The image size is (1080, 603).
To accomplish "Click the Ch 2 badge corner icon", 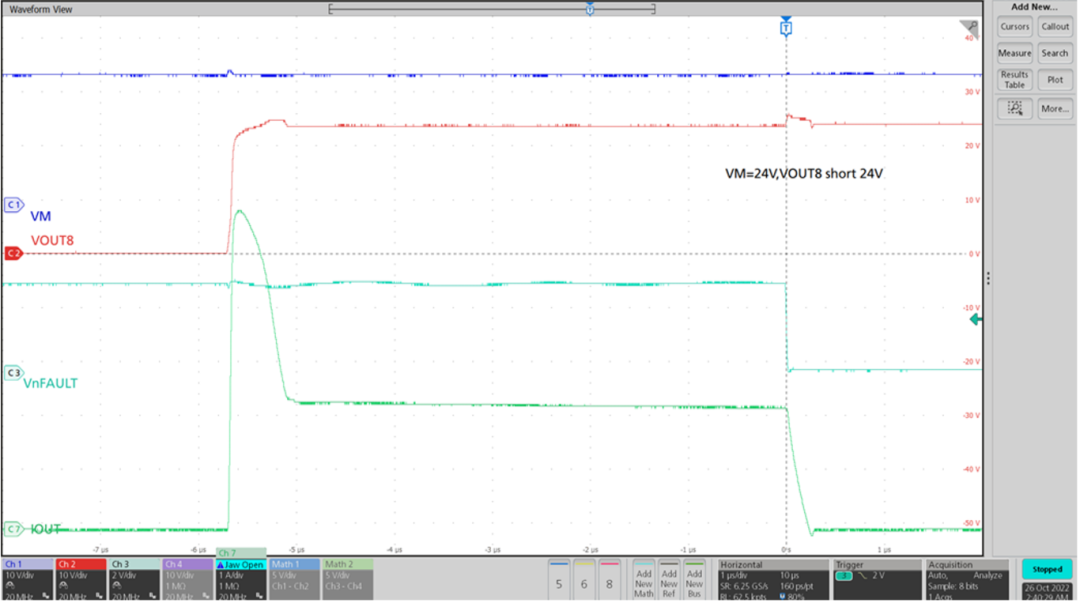I will click(99, 595).
